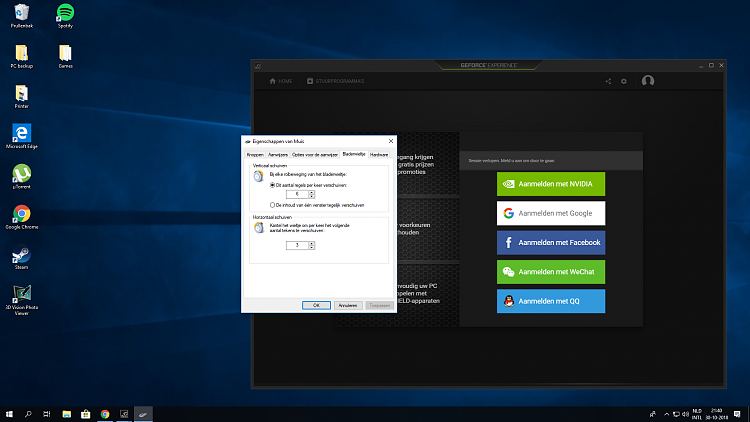Increase vertical scroll lines spinner value
This screenshot has height=422, width=750.
click(x=311, y=192)
